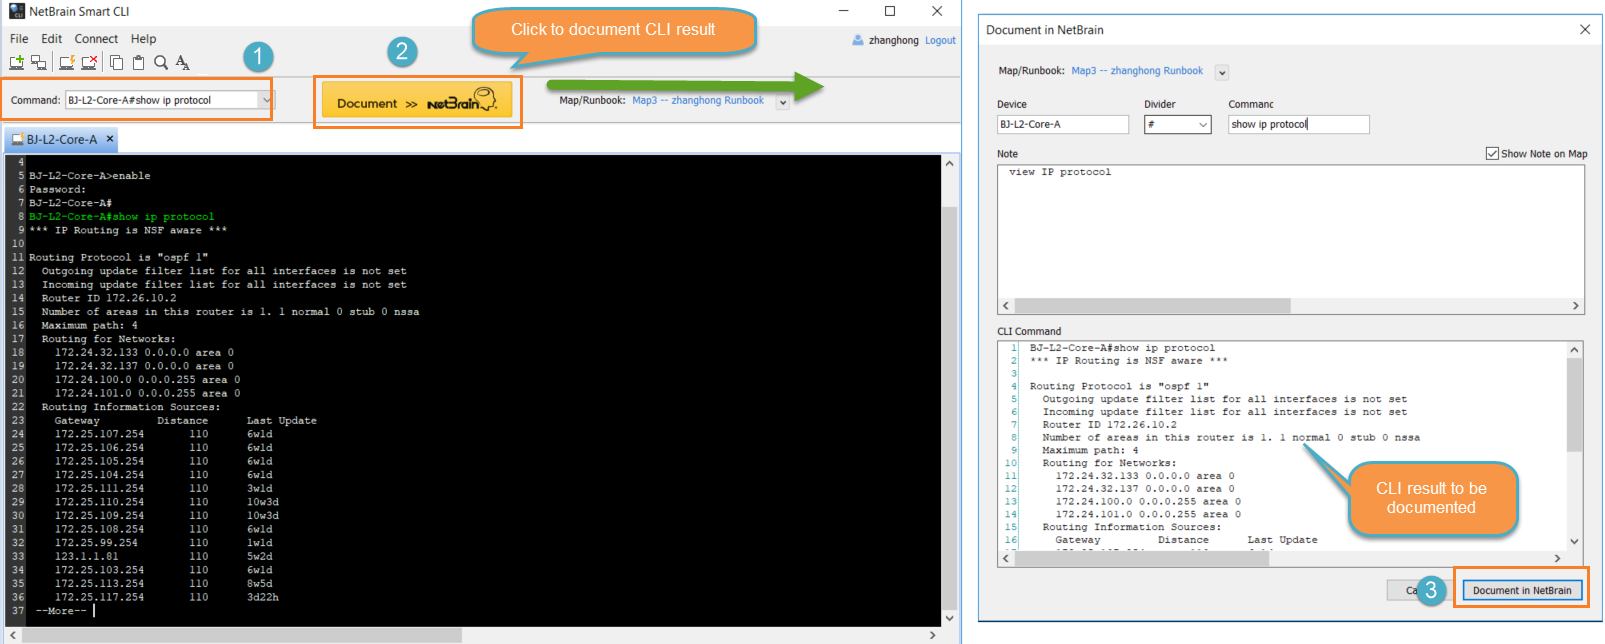This screenshot has width=1605, height=644.
Task: Click terminal vertical scrollbar up arrow
Action: point(949,164)
